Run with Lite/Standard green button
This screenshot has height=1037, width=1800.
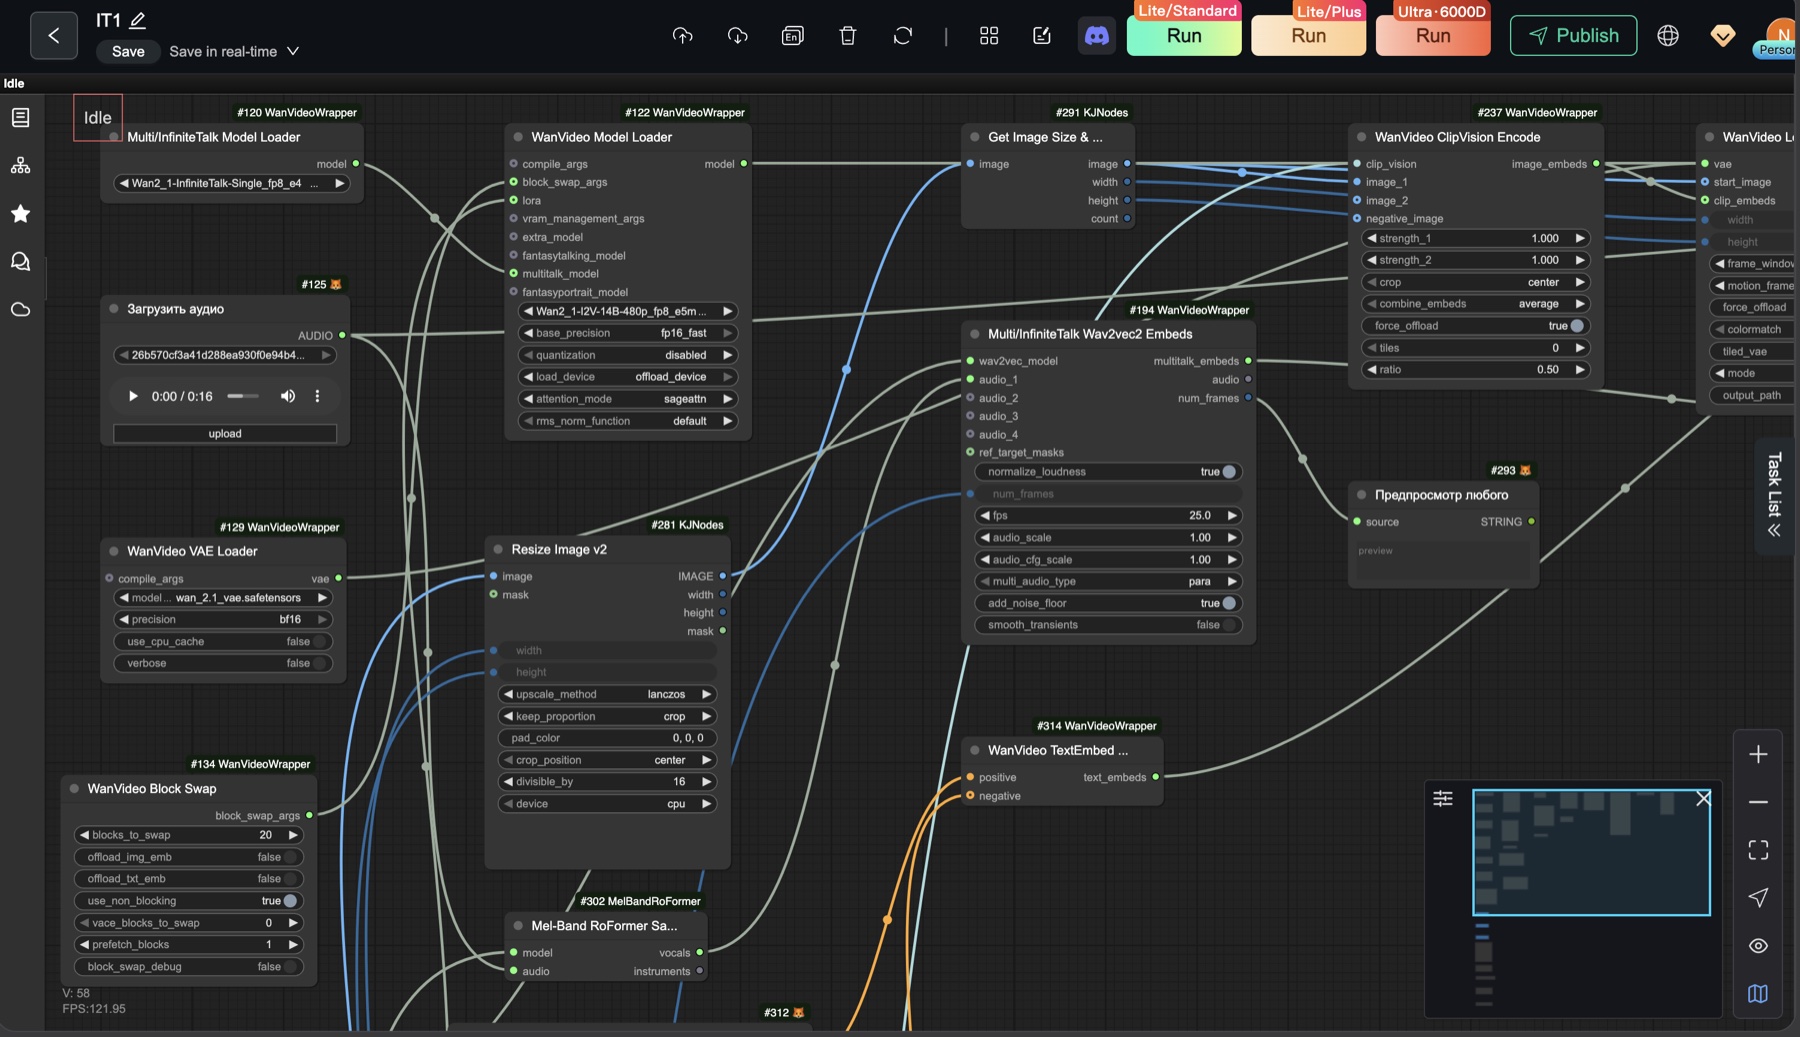[1184, 36]
